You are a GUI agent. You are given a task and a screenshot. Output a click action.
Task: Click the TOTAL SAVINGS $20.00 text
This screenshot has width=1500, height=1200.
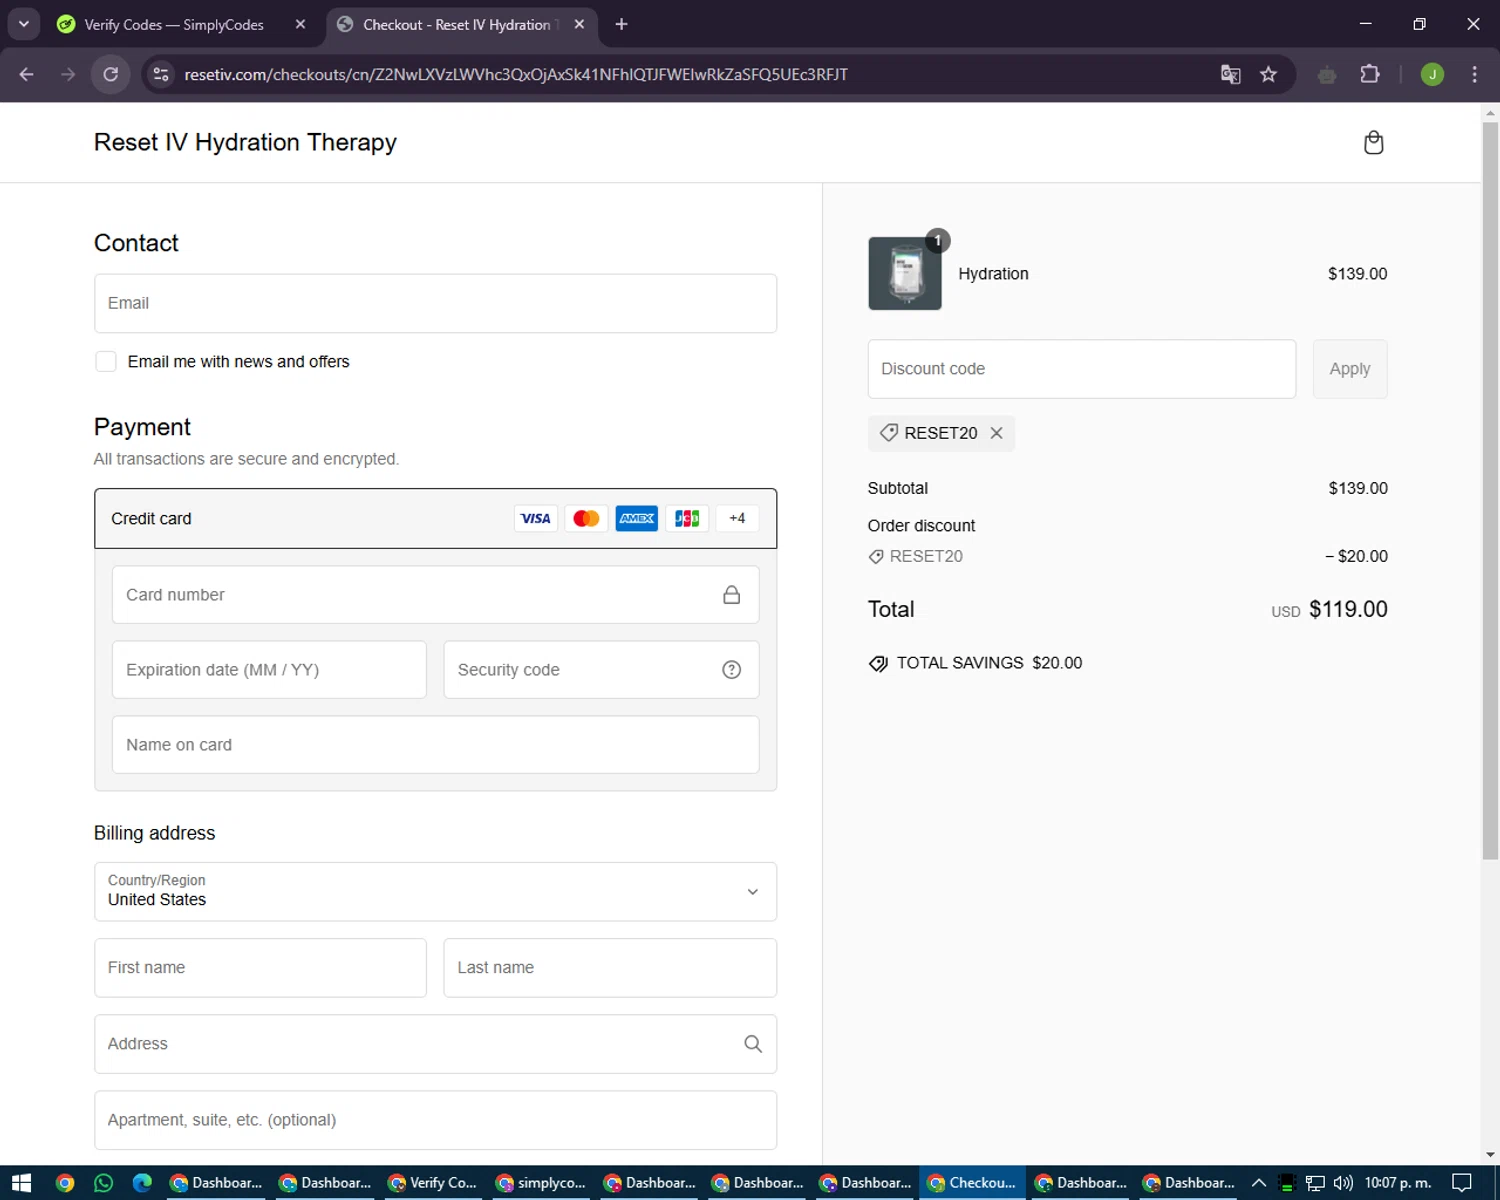(989, 663)
